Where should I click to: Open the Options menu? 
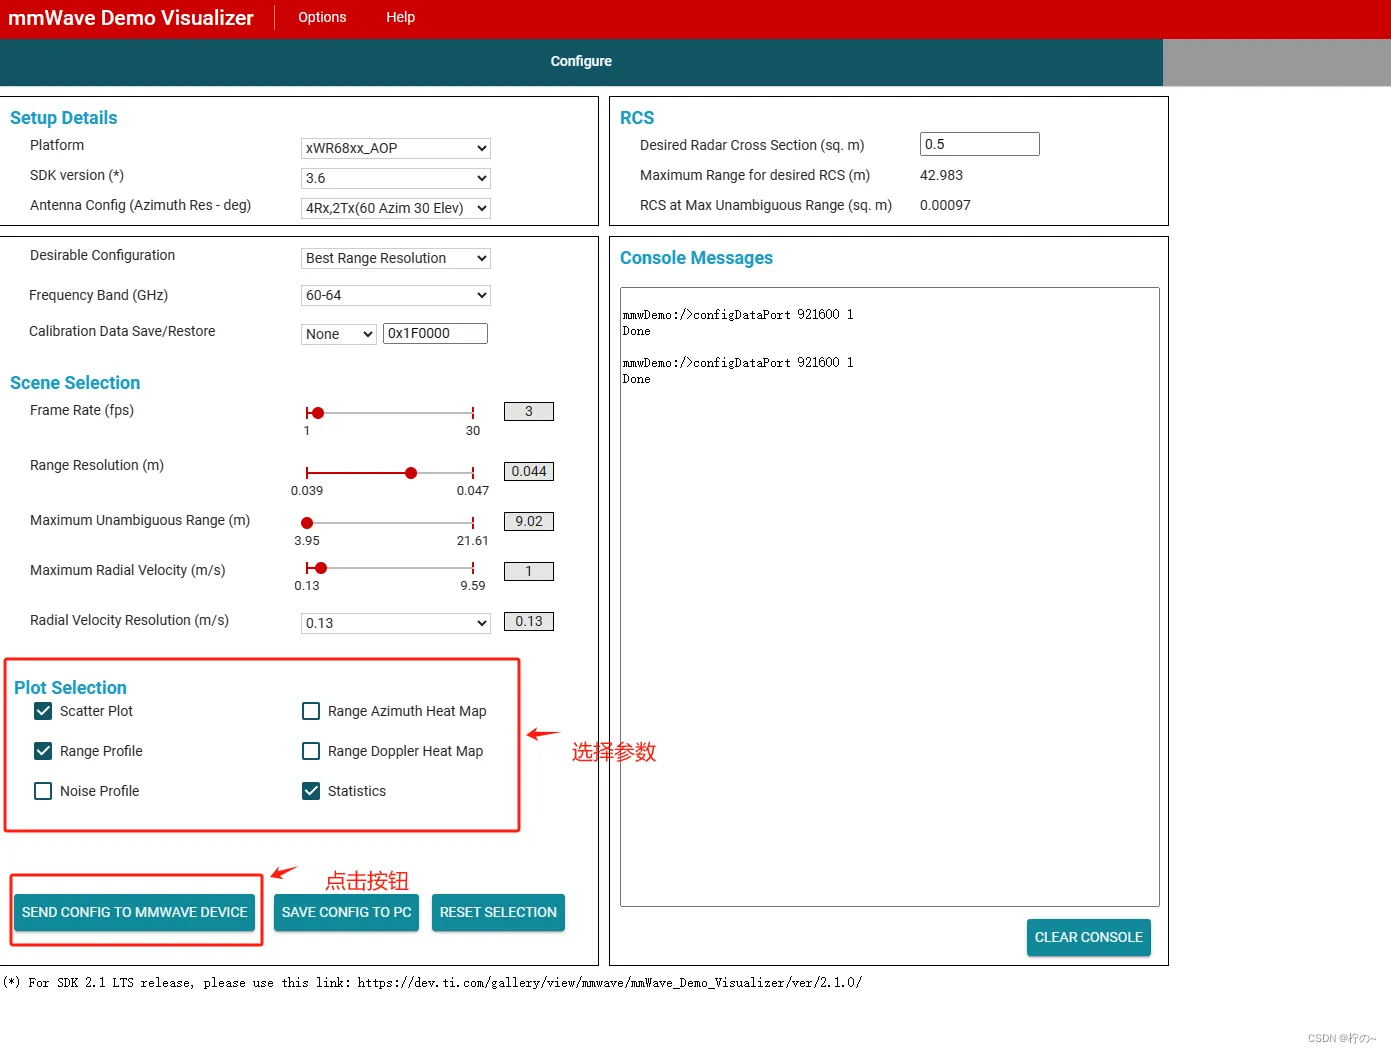pyautogui.click(x=322, y=17)
